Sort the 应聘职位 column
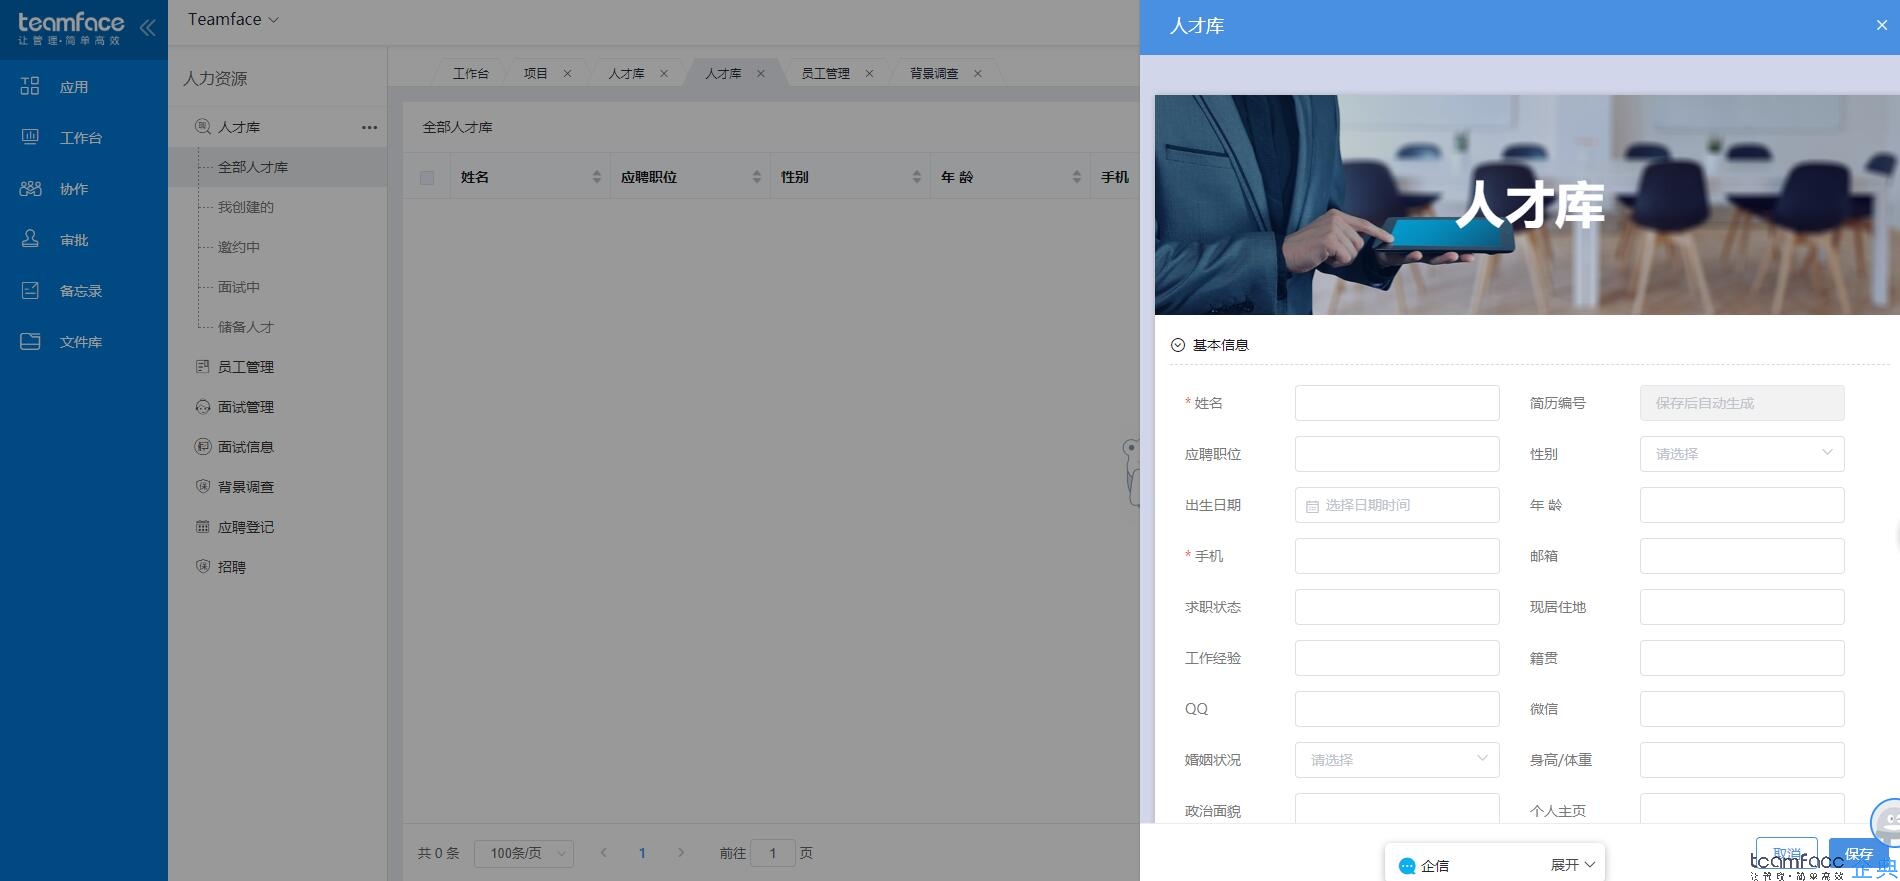 (x=757, y=177)
